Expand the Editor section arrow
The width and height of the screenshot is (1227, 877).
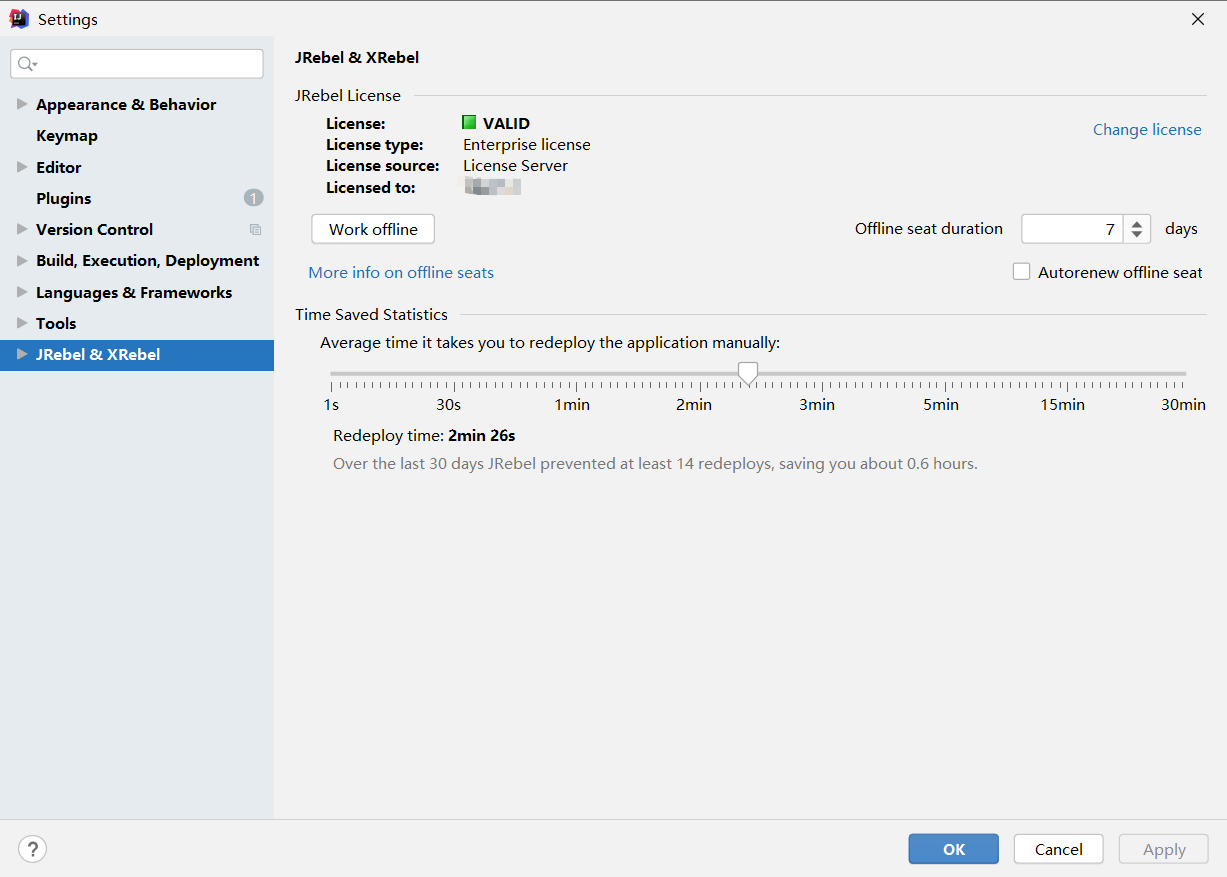click(22, 167)
